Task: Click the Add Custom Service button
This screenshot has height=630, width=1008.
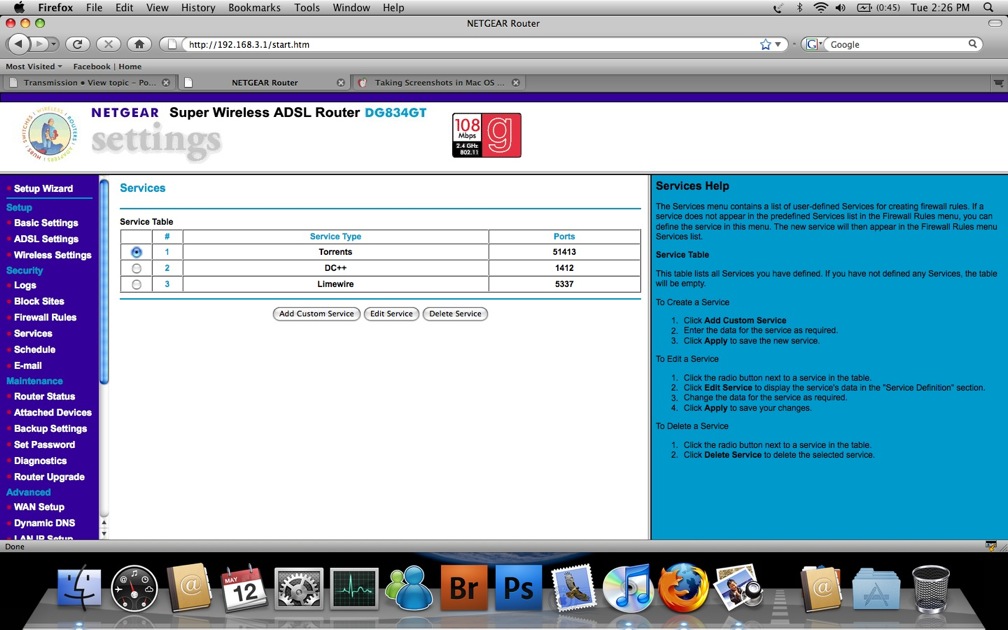Action: [x=316, y=314]
